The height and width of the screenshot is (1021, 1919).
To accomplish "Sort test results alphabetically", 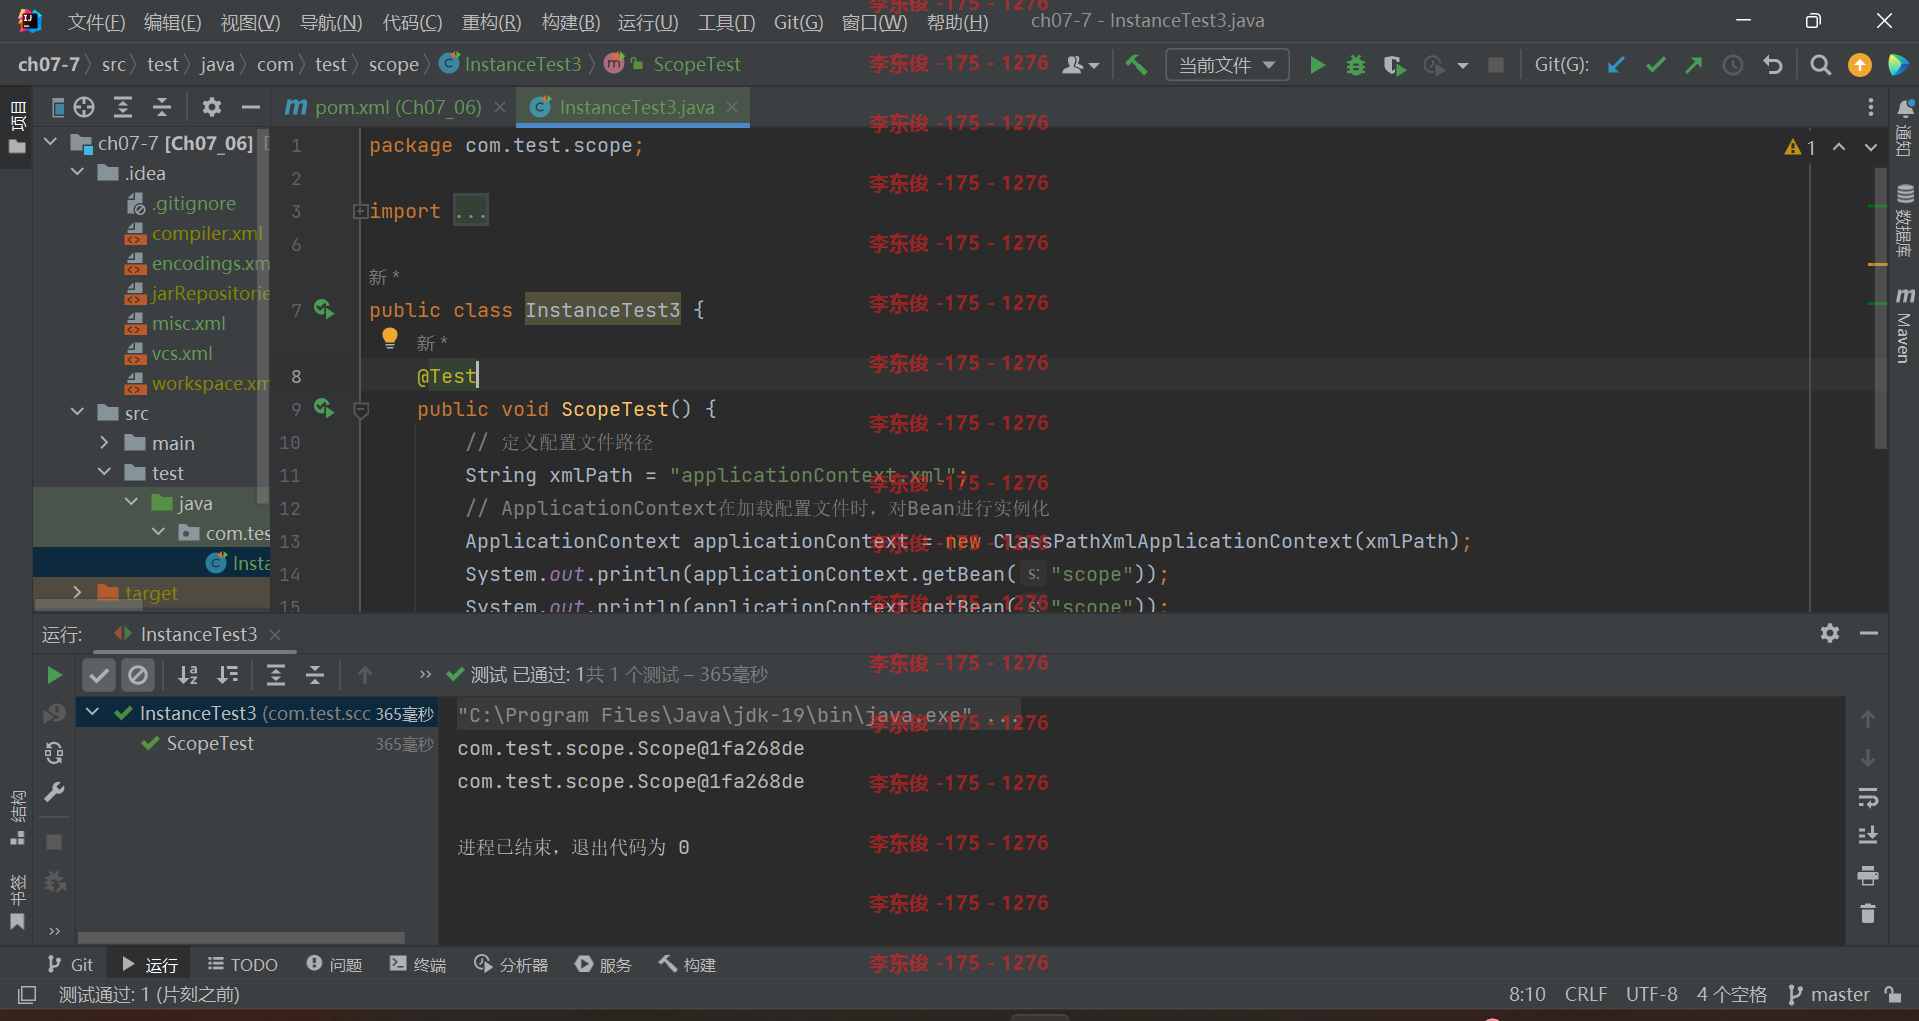I will 188,675.
